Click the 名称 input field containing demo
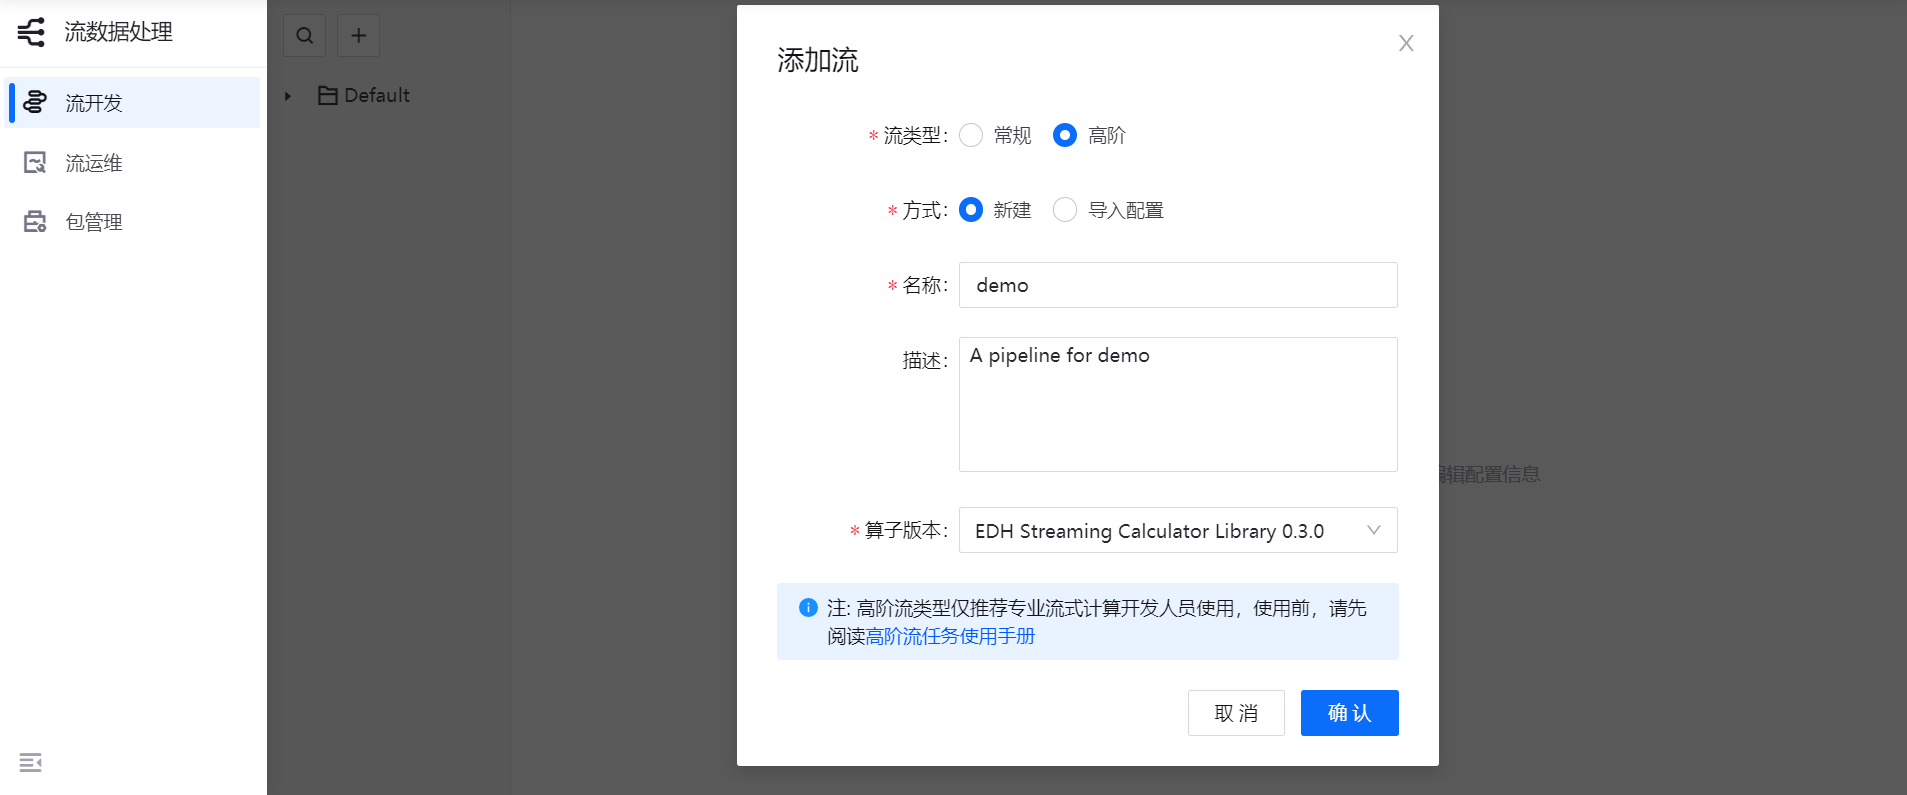Screen dimensions: 1907x795 click(1178, 285)
